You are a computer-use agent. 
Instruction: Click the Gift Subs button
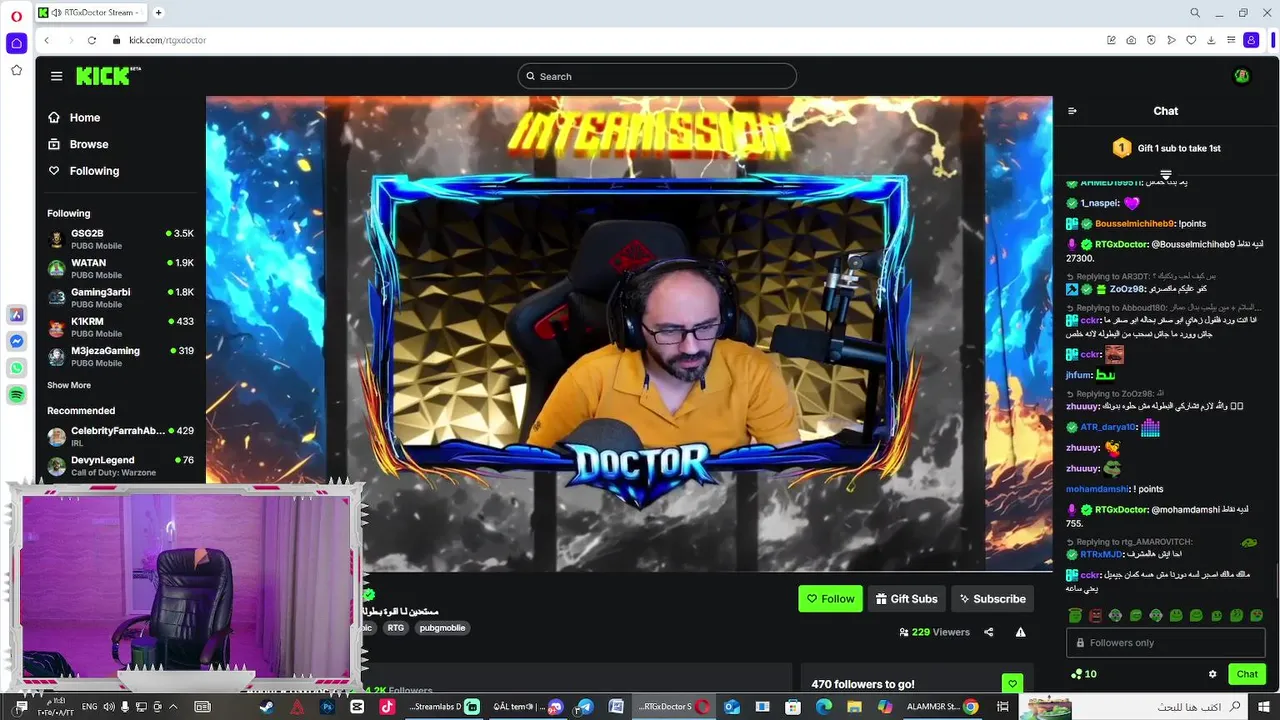click(x=906, y=599)
